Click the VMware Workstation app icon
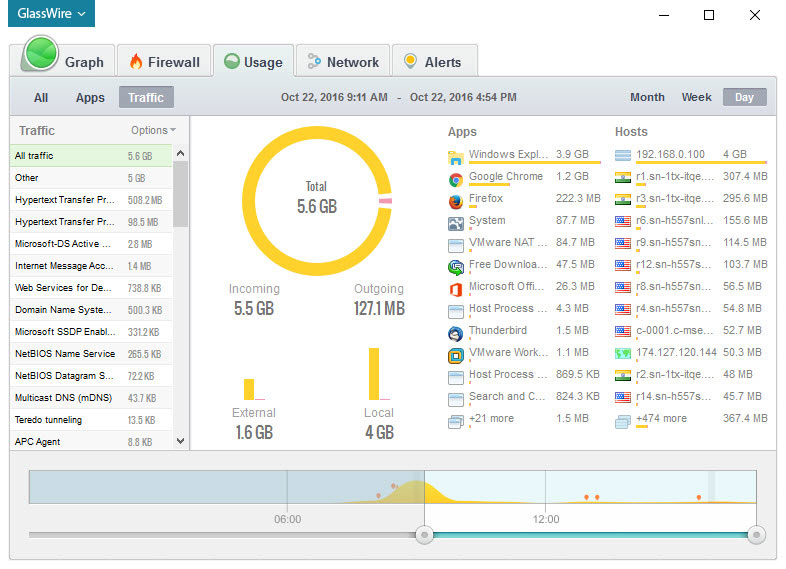The width and height of the screenshot is (786, 569). [456, 354]
